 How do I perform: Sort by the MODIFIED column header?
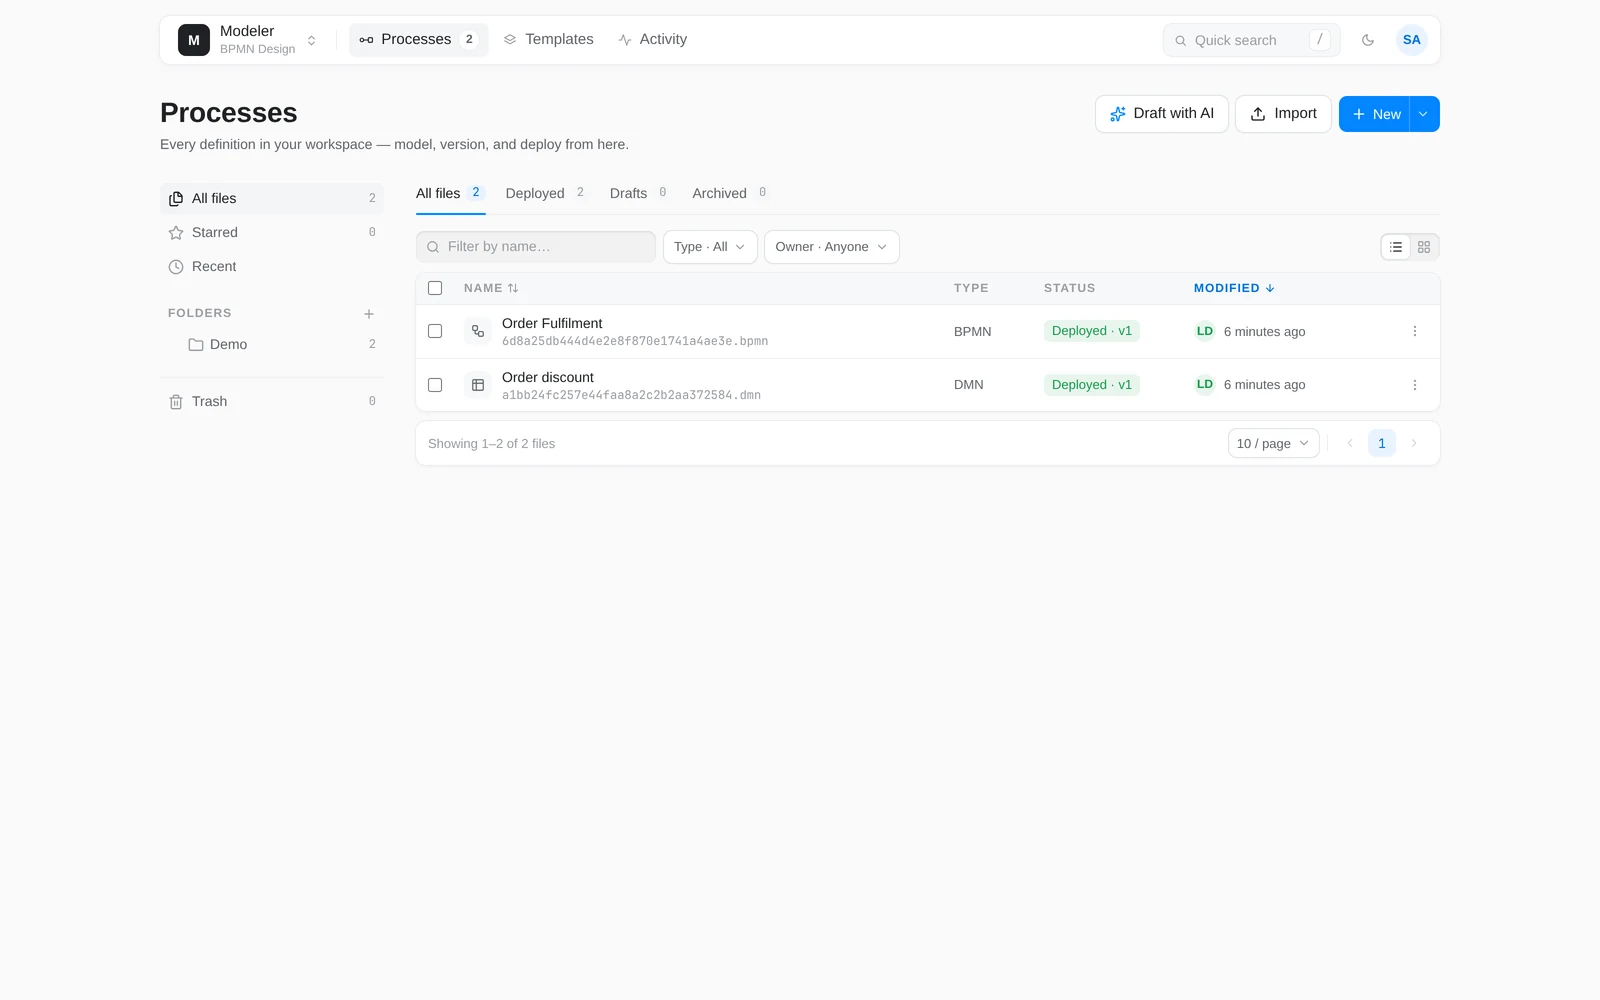[1234, 288]
